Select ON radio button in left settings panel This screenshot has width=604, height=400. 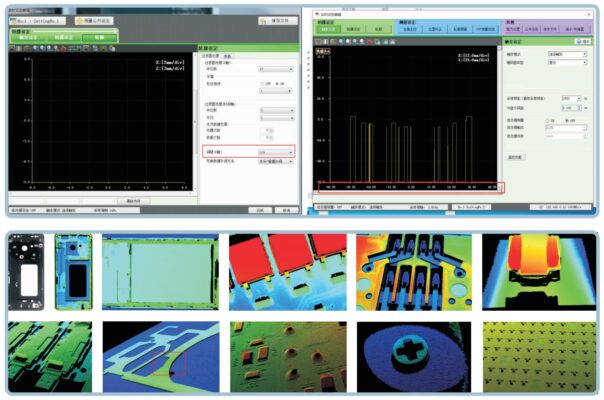277,84
